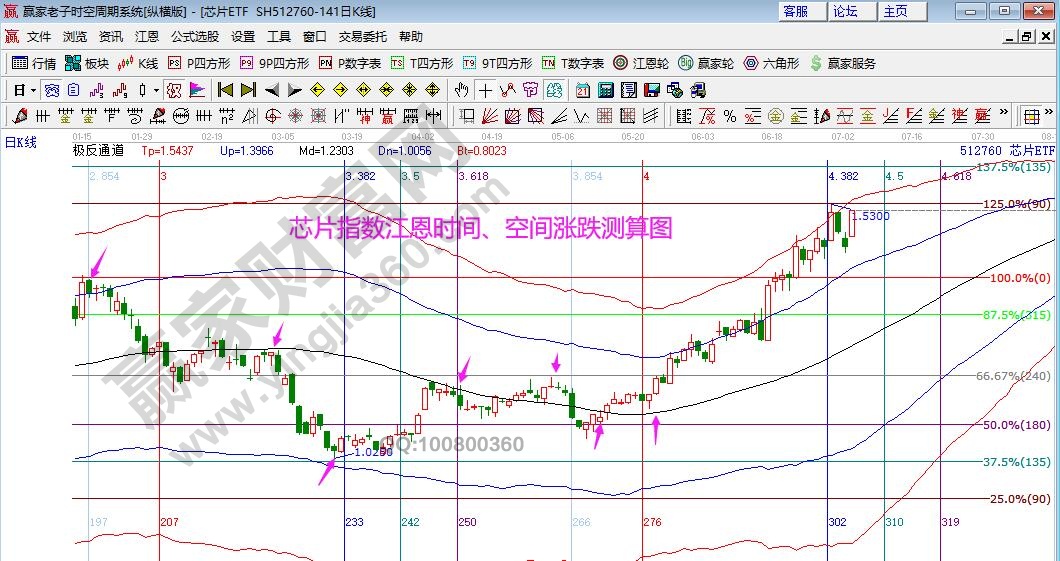The height and width of the screenshot is (561, 1060).
Task: Select the percent (%) drawing tool
Action: pos(730,115)
